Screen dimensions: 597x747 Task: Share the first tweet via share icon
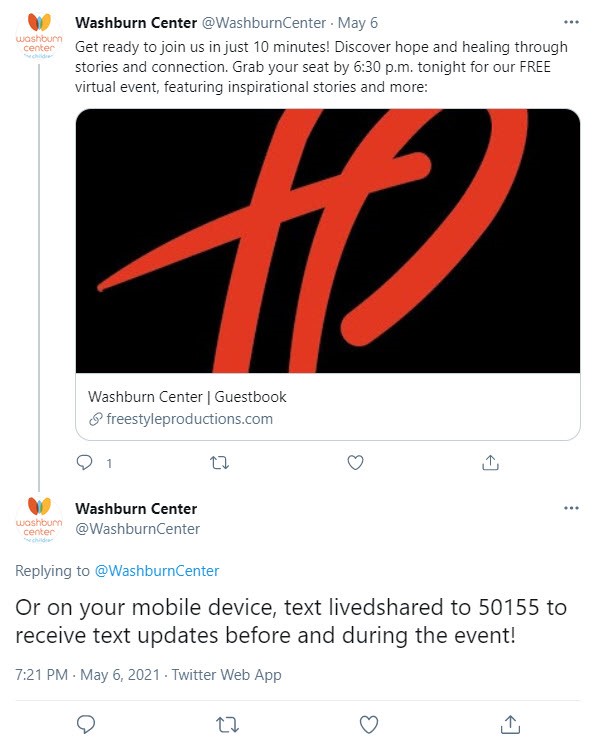tap(490, 462)
